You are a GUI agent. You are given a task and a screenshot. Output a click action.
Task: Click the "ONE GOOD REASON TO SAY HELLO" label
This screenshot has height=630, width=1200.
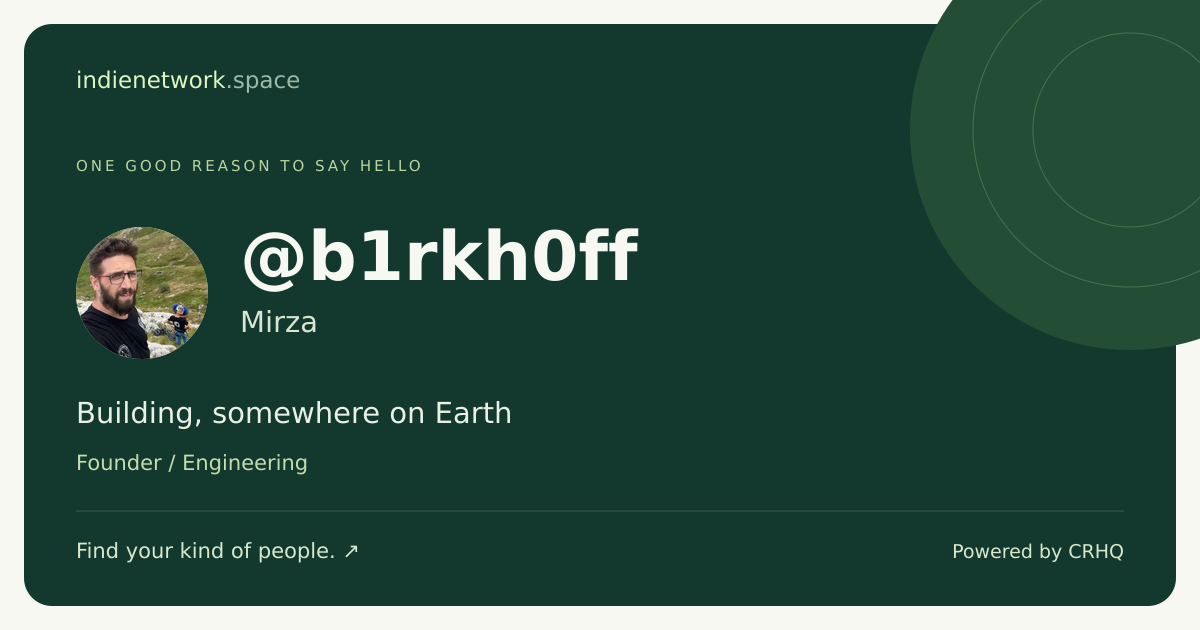point(249,166)
